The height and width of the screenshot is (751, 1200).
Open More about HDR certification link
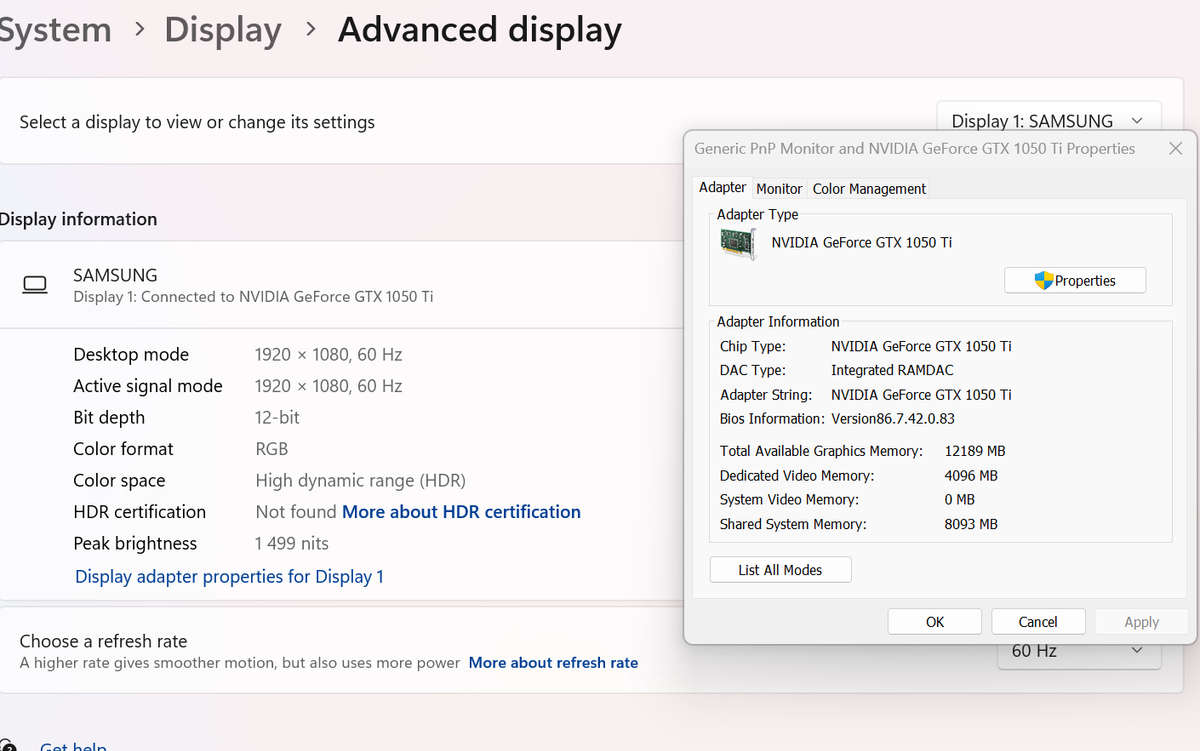point(461,512)
